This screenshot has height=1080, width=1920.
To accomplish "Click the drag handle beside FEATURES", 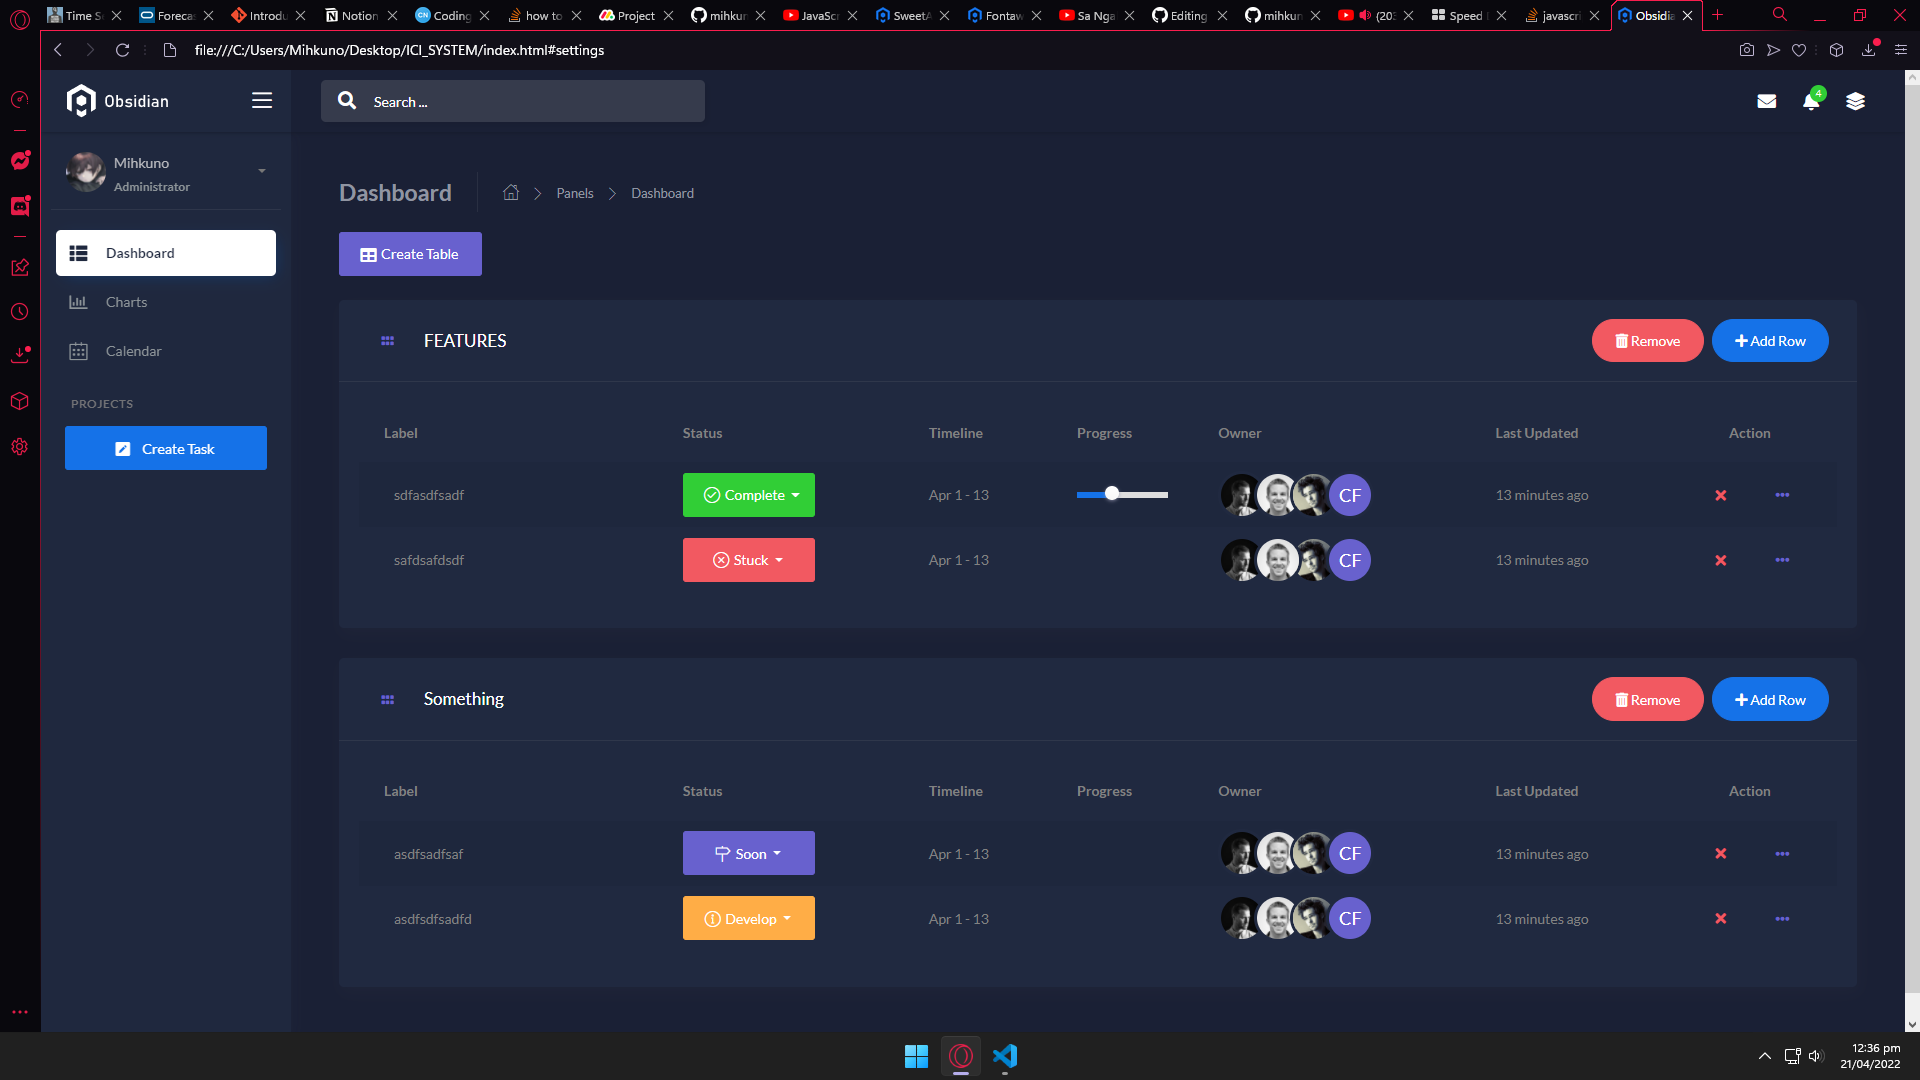I will point(387,340).
